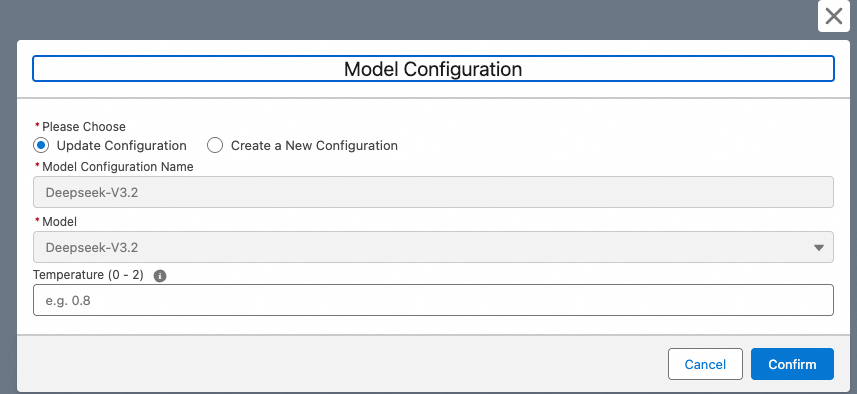Click the Temperature (0 - 2) label

[89, 275]
